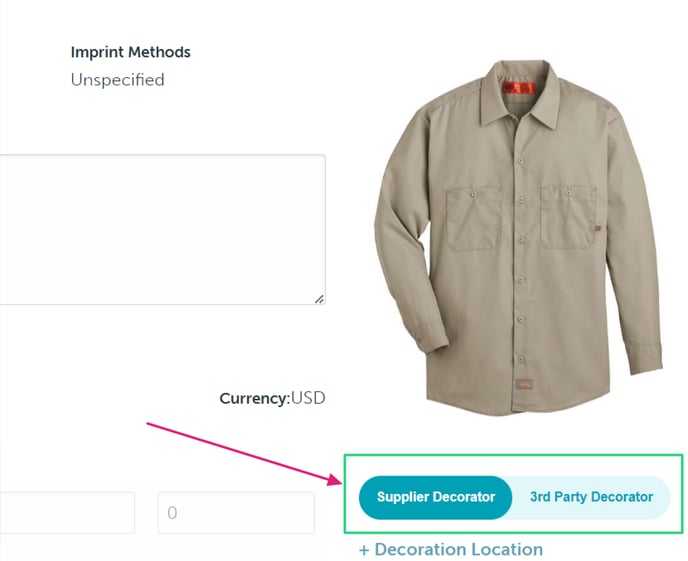The height and width of the screenshot is (561, 688).
Task: Click the Imprint Methods heading
Action: coord(130,52)
